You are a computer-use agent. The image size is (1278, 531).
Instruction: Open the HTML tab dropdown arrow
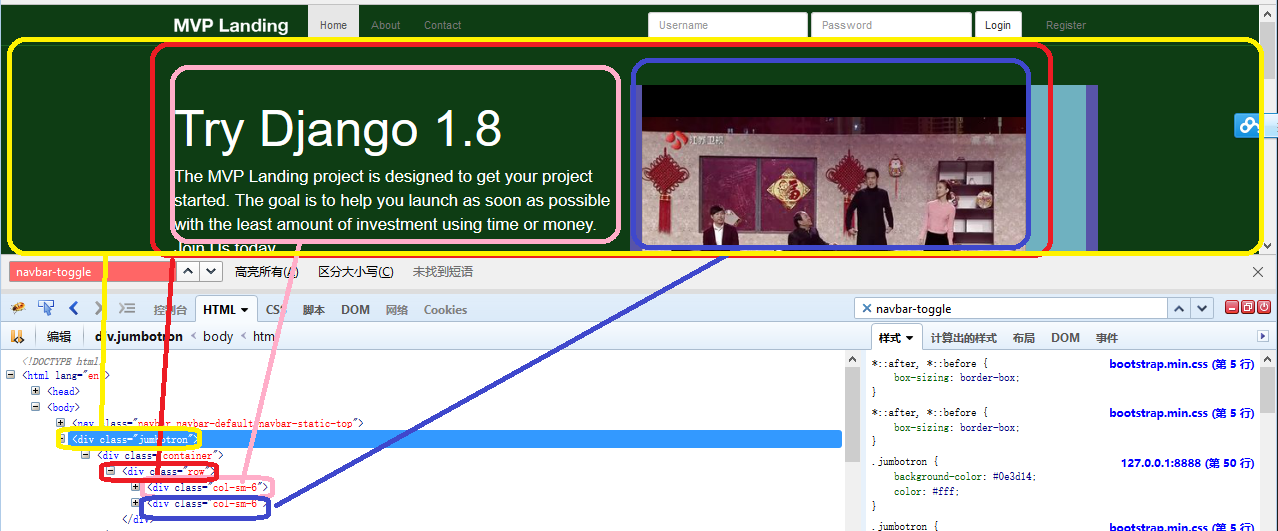tap(245, 310)
